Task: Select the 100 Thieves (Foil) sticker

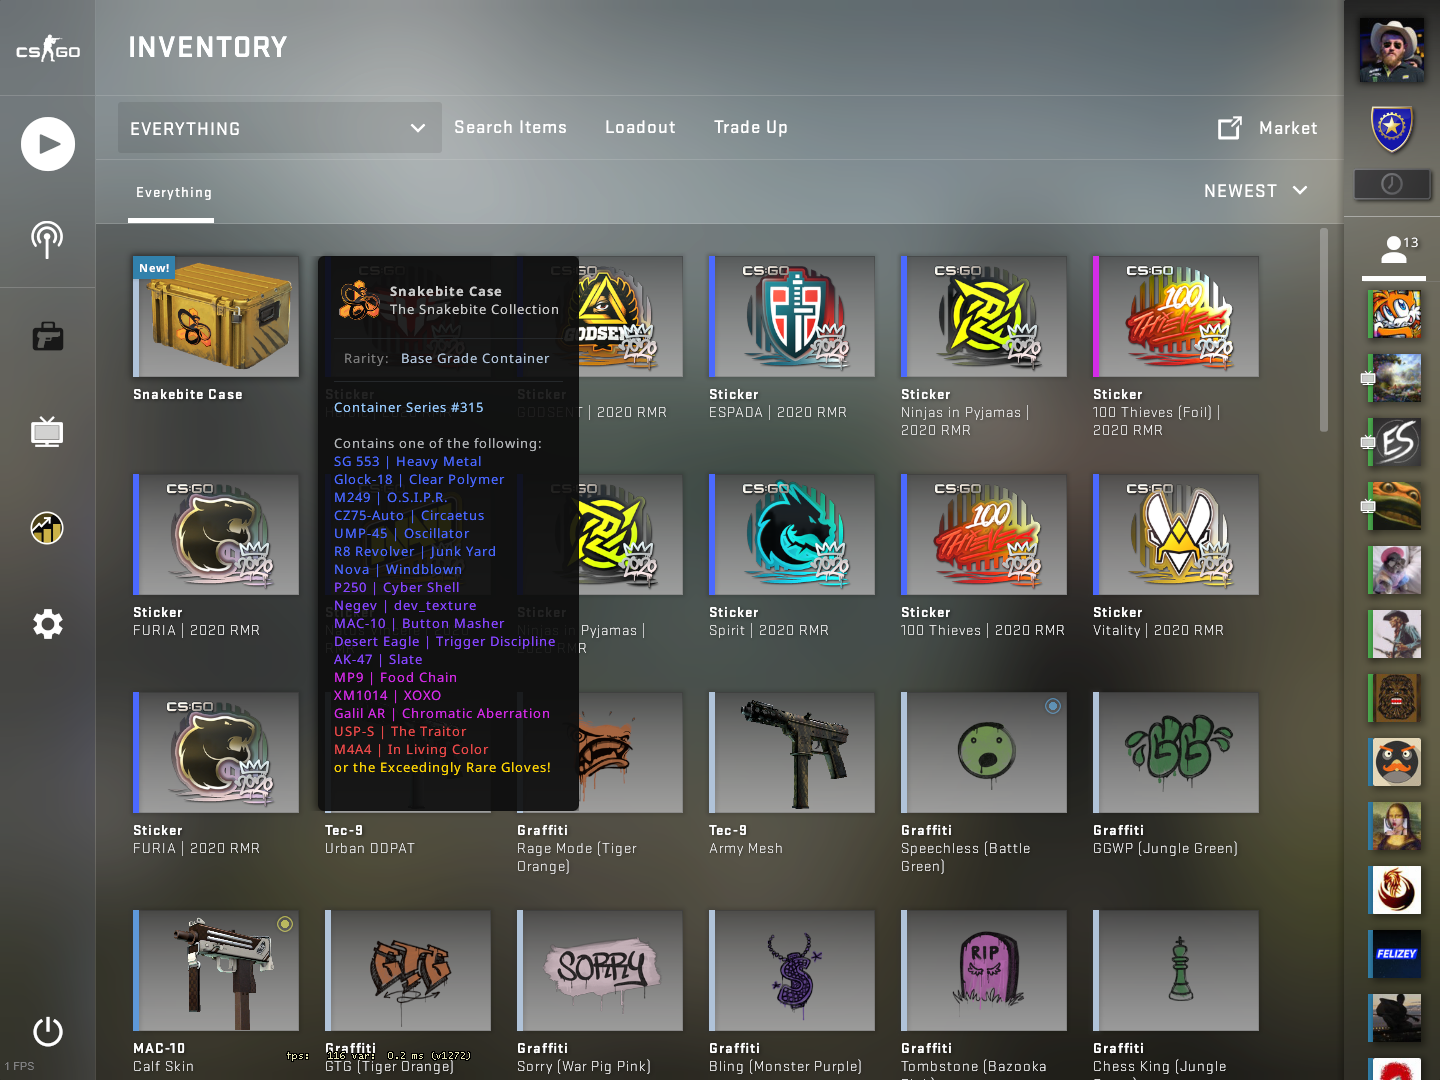Action: 1176,317
